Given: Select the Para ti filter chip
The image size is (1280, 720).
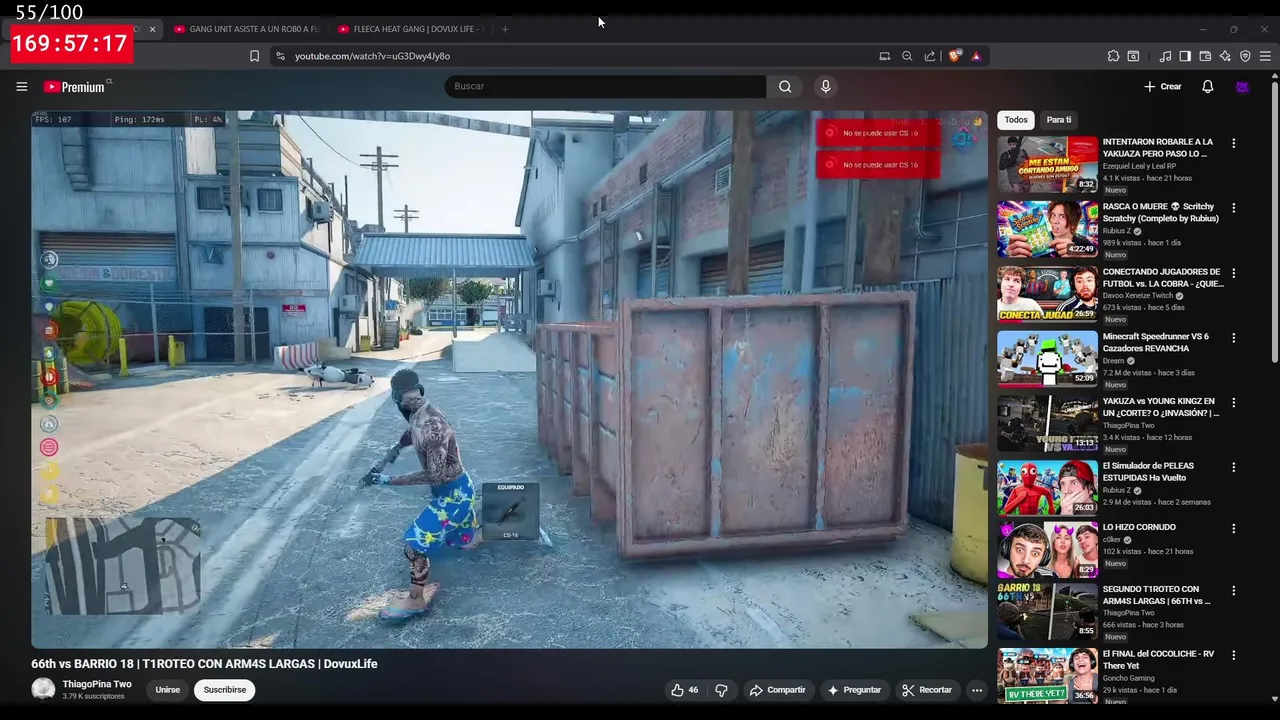Looking at the screenshot, I should point(1059,120).
